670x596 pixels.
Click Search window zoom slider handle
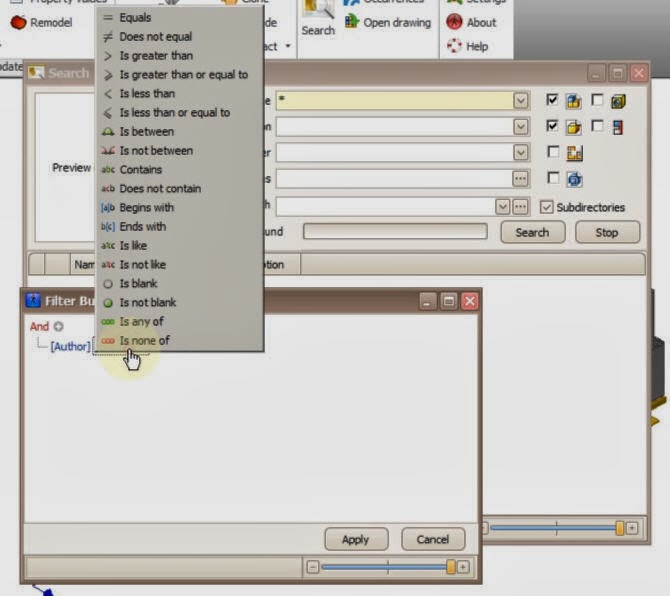(620, 528)
